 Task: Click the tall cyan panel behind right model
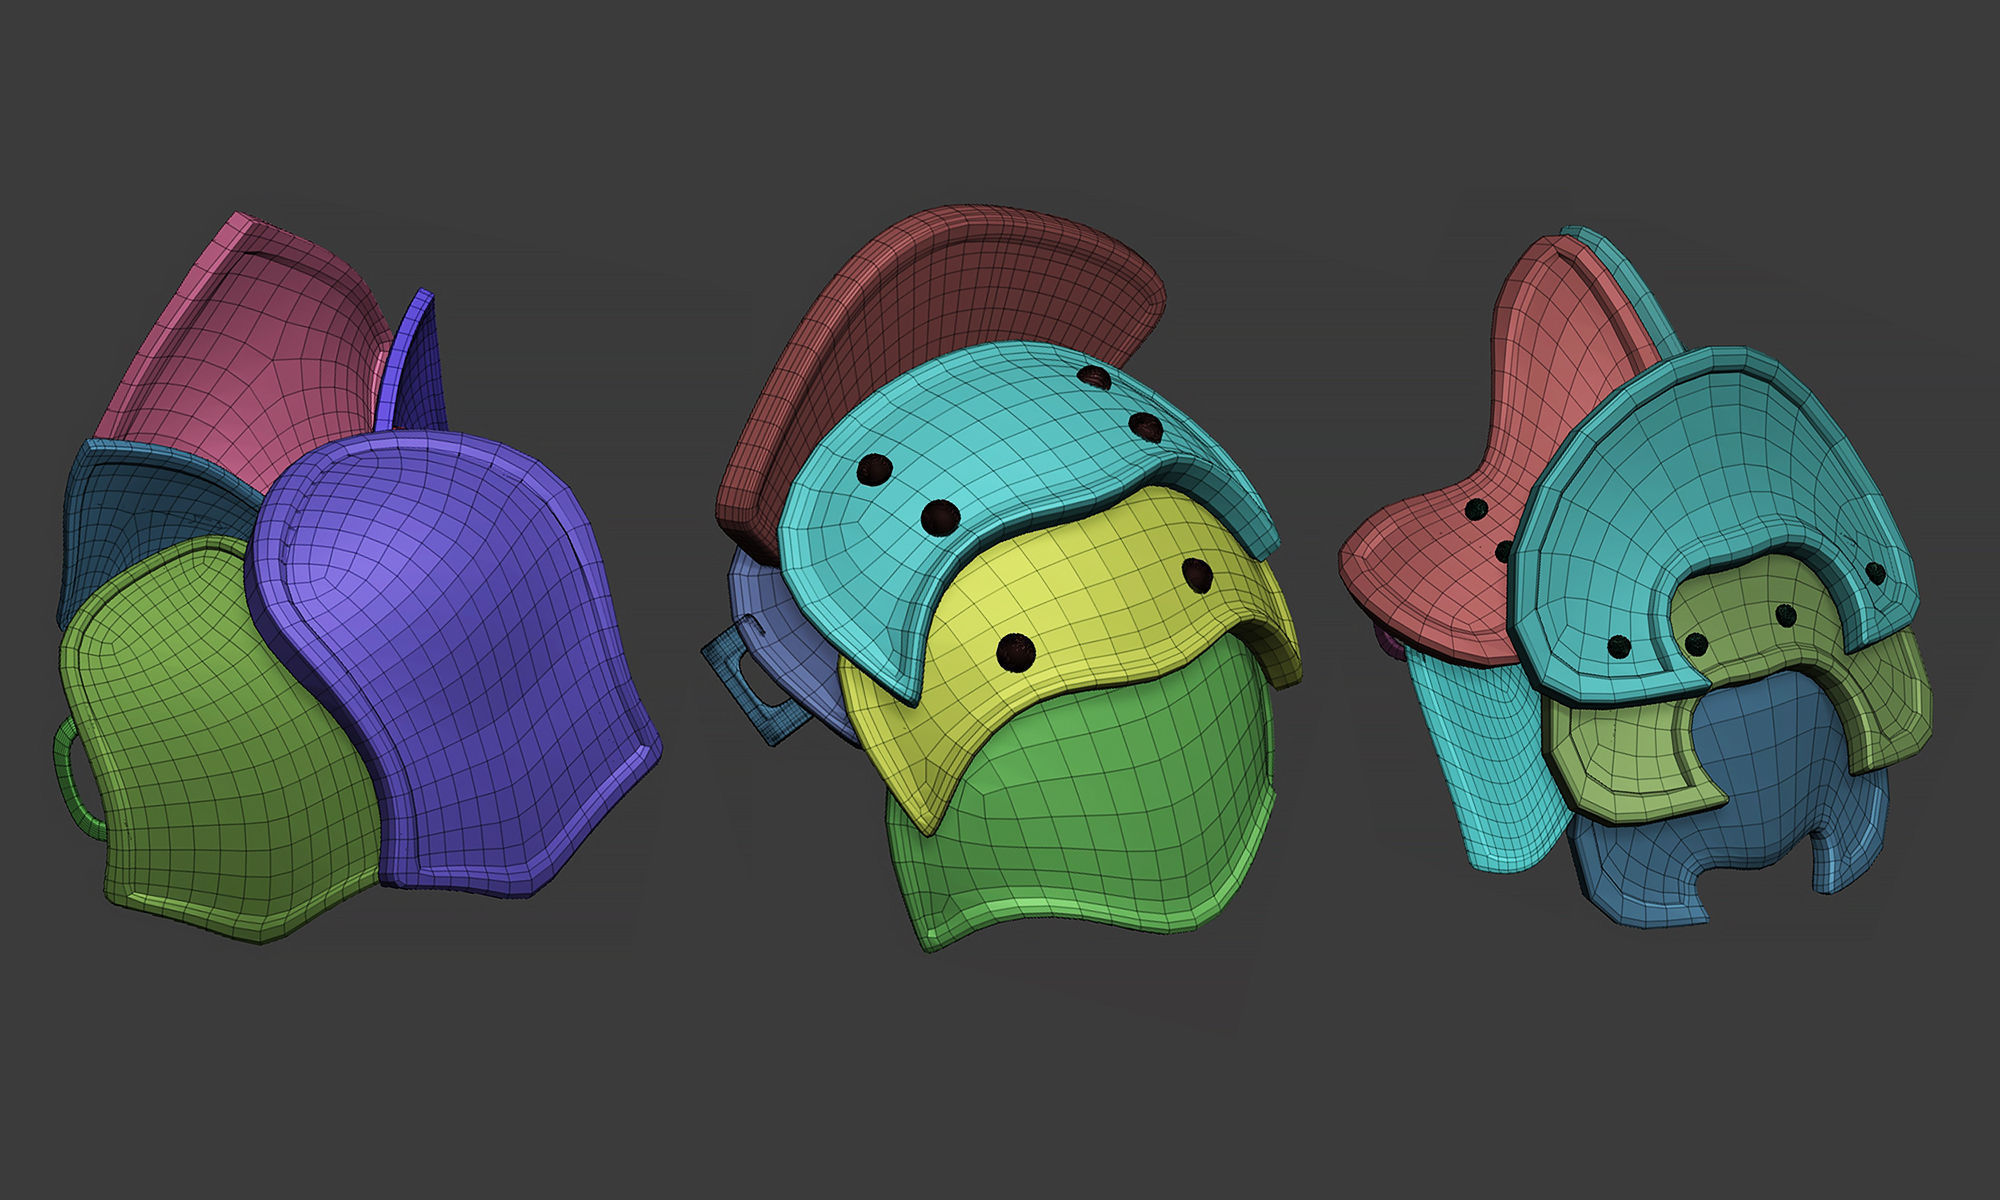coord(1490,760)
